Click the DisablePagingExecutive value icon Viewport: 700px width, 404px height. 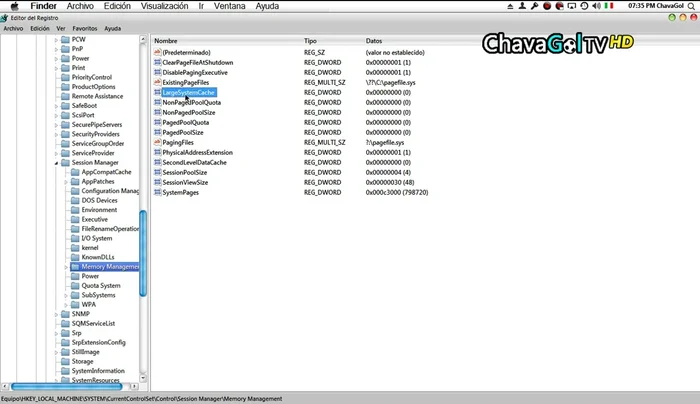[x=157, y=72]
